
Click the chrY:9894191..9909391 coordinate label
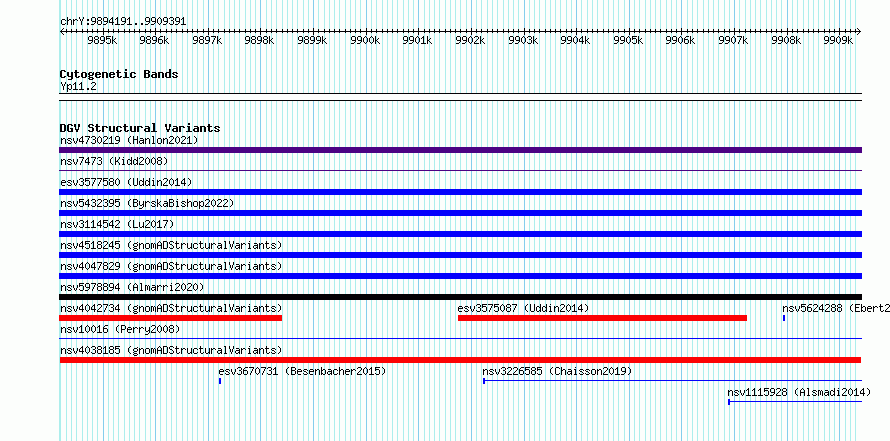click(x=123, y=22)
